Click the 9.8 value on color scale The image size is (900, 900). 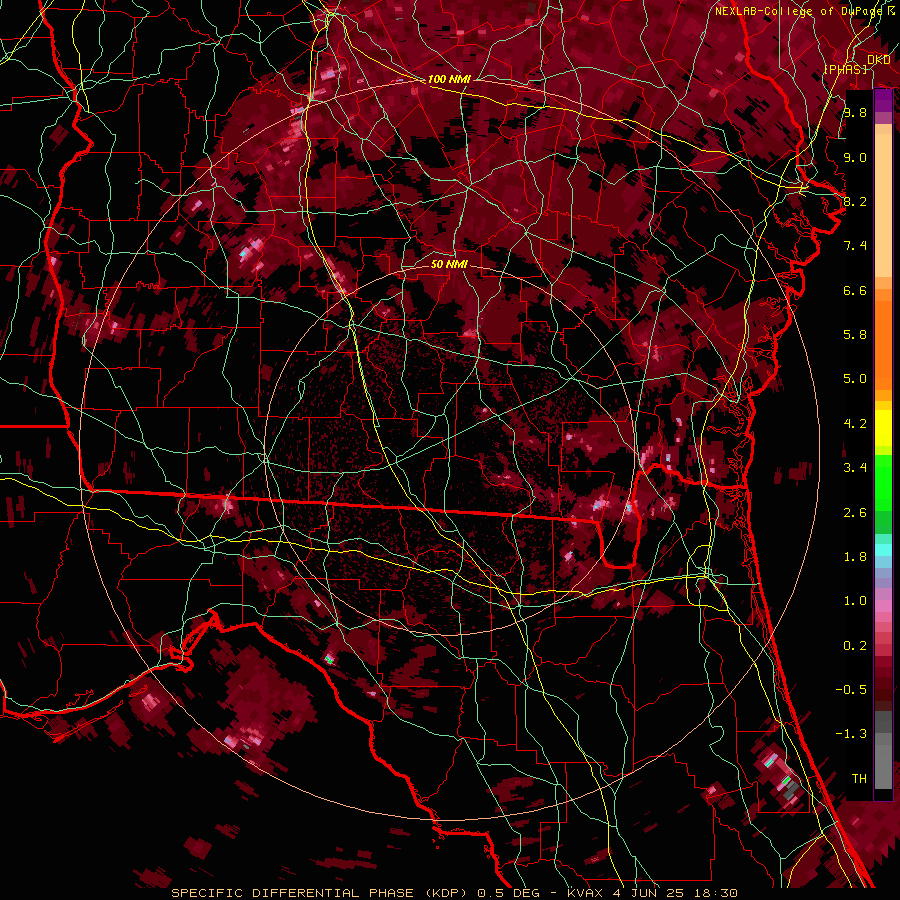click(x=855, y=112)
